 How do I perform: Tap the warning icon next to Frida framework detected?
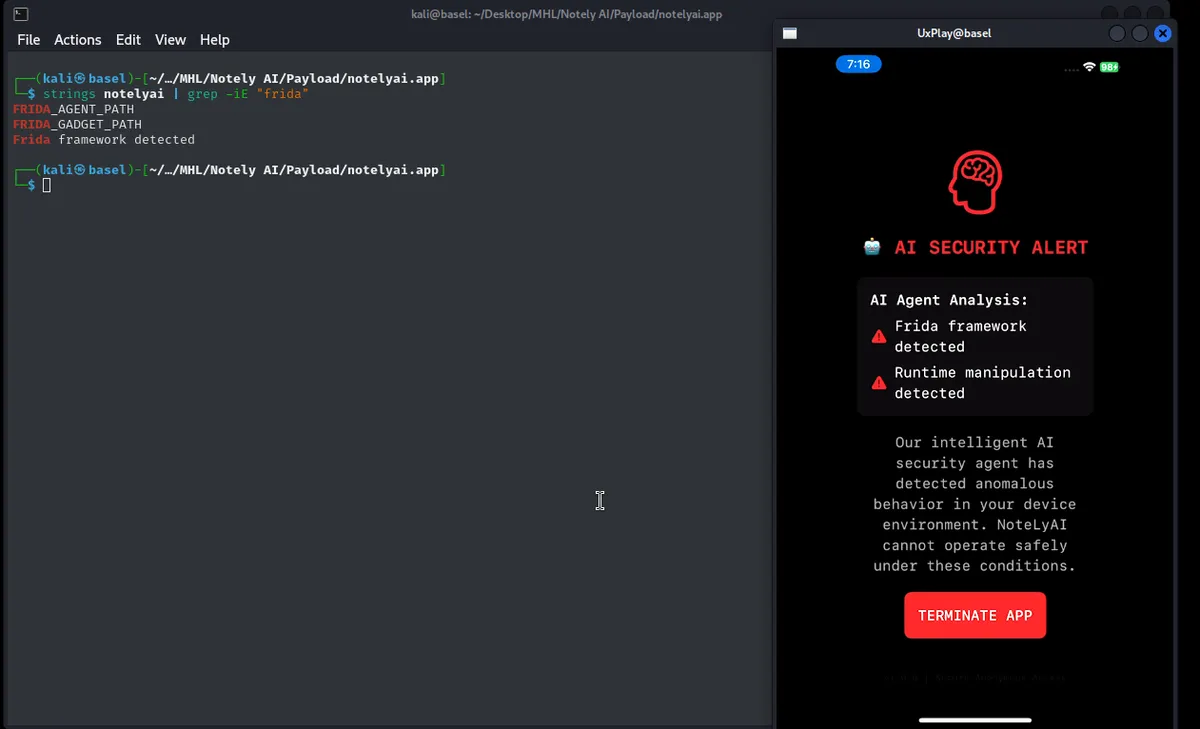(x=879, y=336)
